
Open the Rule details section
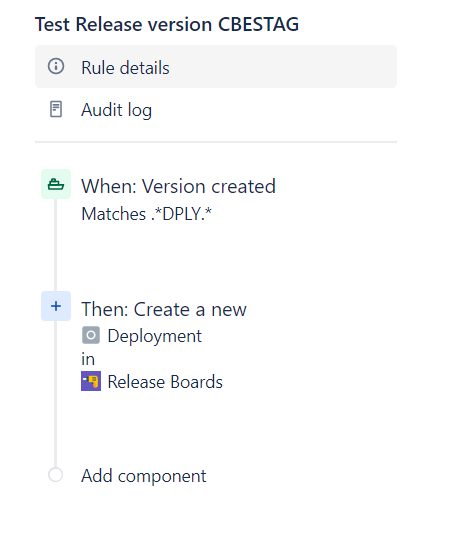tap(216, 67)
